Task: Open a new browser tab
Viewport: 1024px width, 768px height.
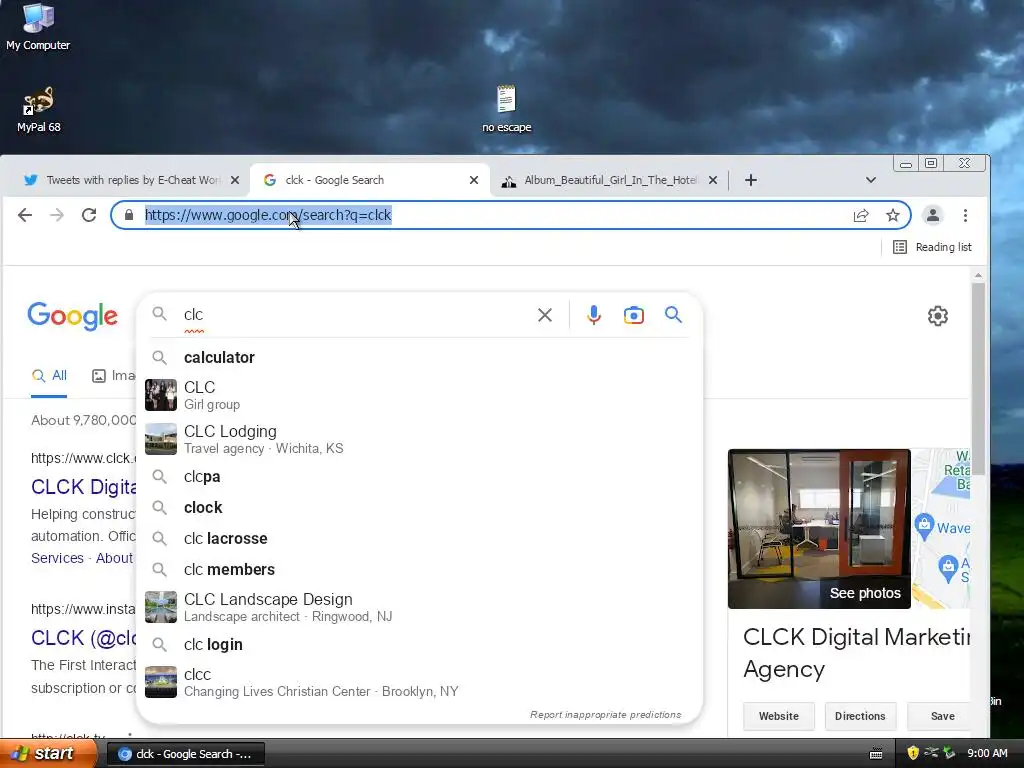Action: pyautogui.click(x=750, y=180)
